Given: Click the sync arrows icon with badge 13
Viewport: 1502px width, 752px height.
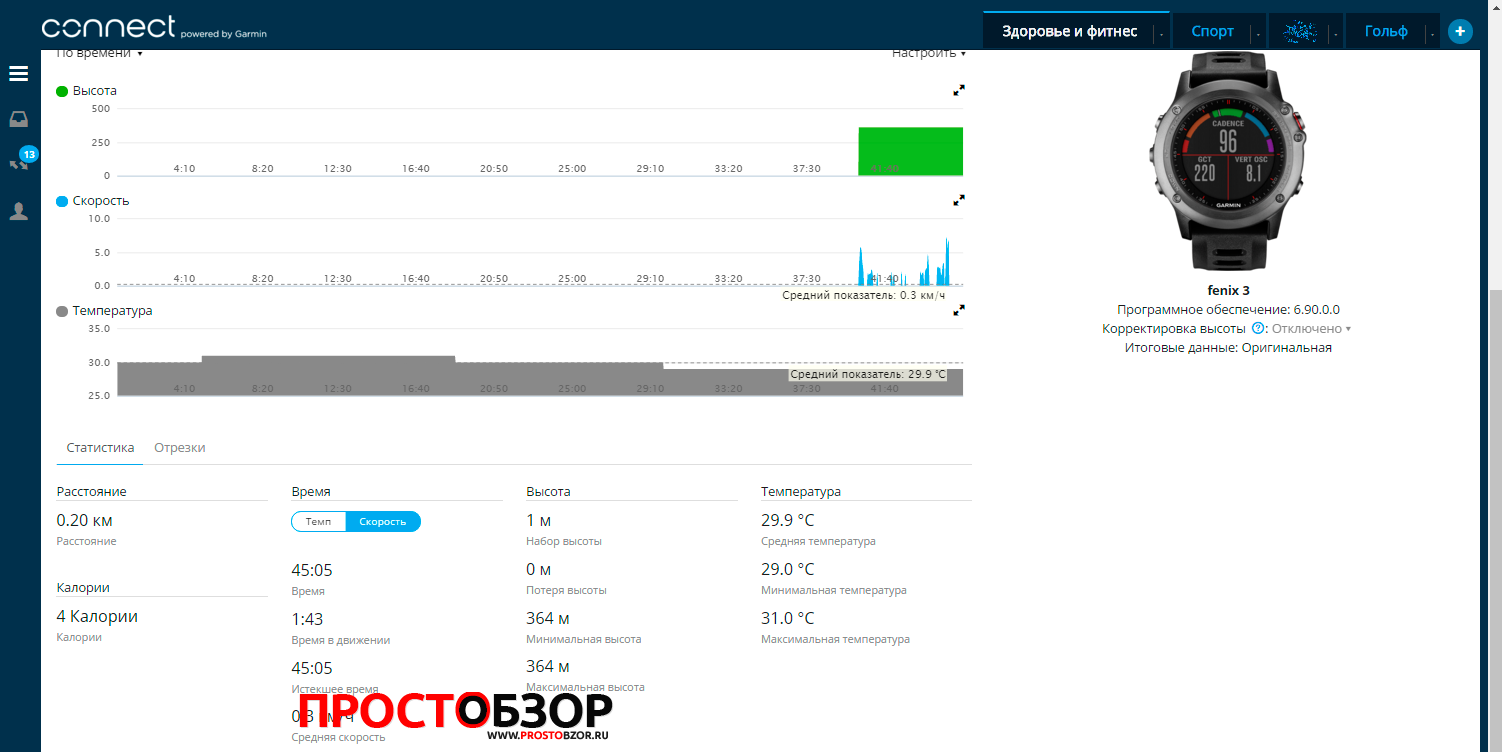Looking at the screenshot, I should pos(18,162).
